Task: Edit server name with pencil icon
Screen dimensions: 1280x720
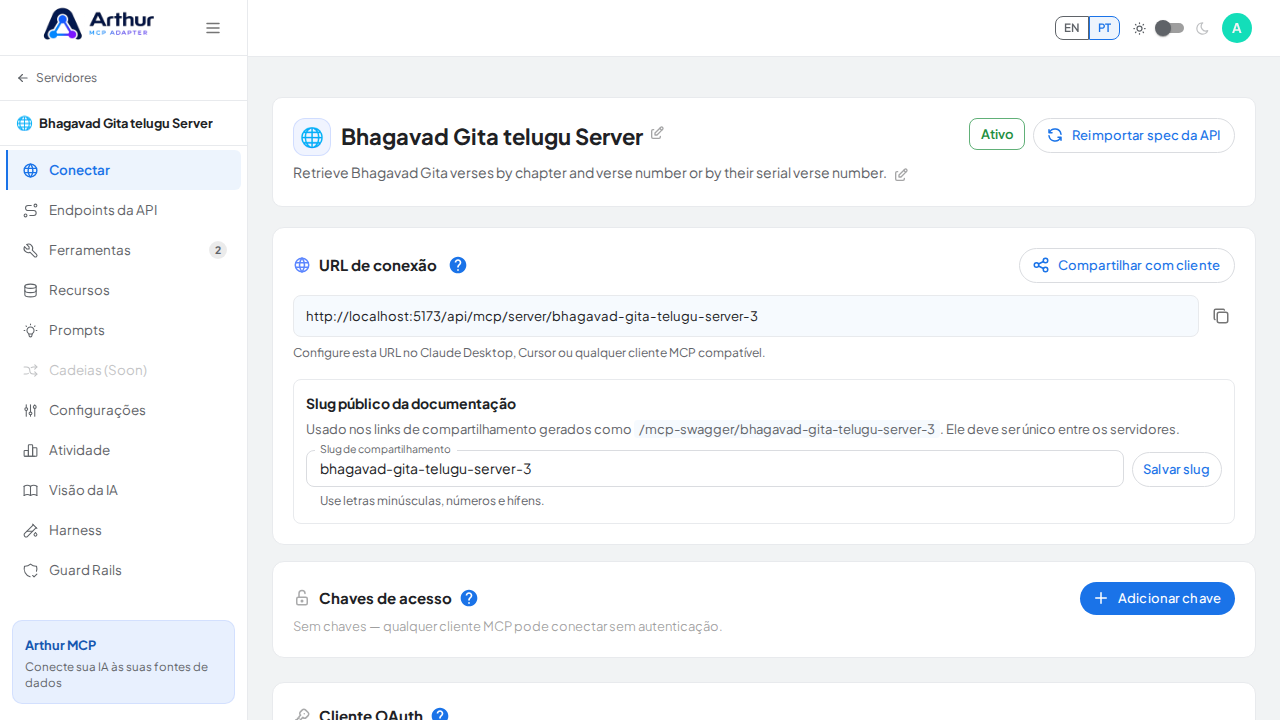Action: [x=657, y=133]
